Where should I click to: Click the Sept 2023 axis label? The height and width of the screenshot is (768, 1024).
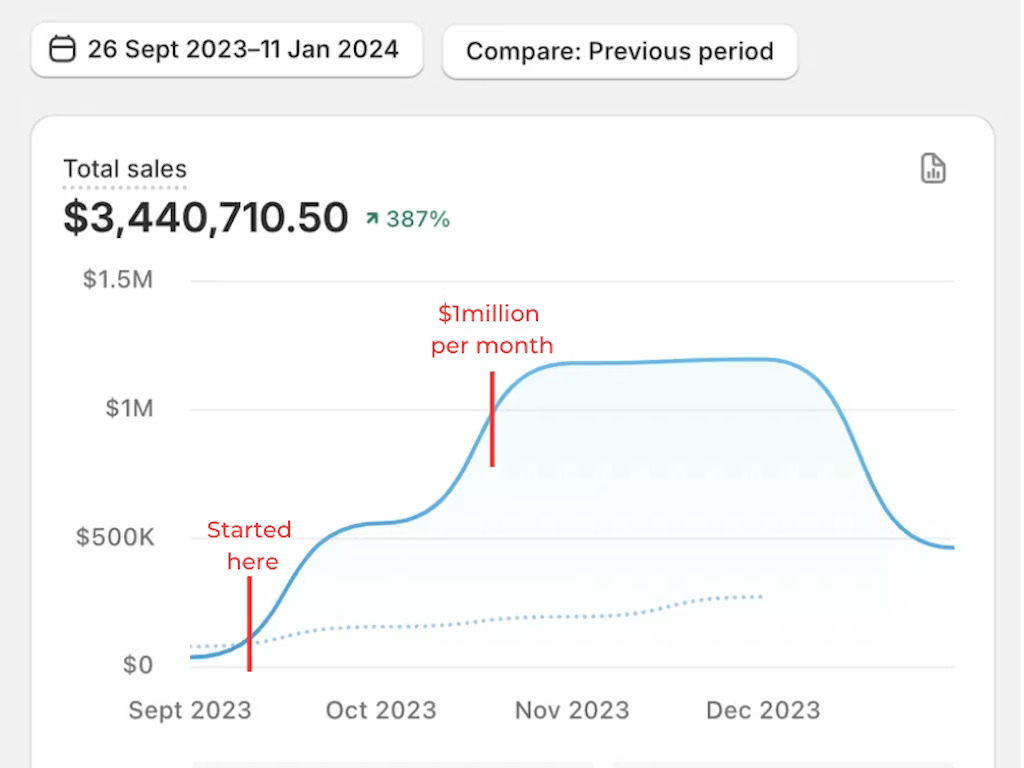(190, 710)
